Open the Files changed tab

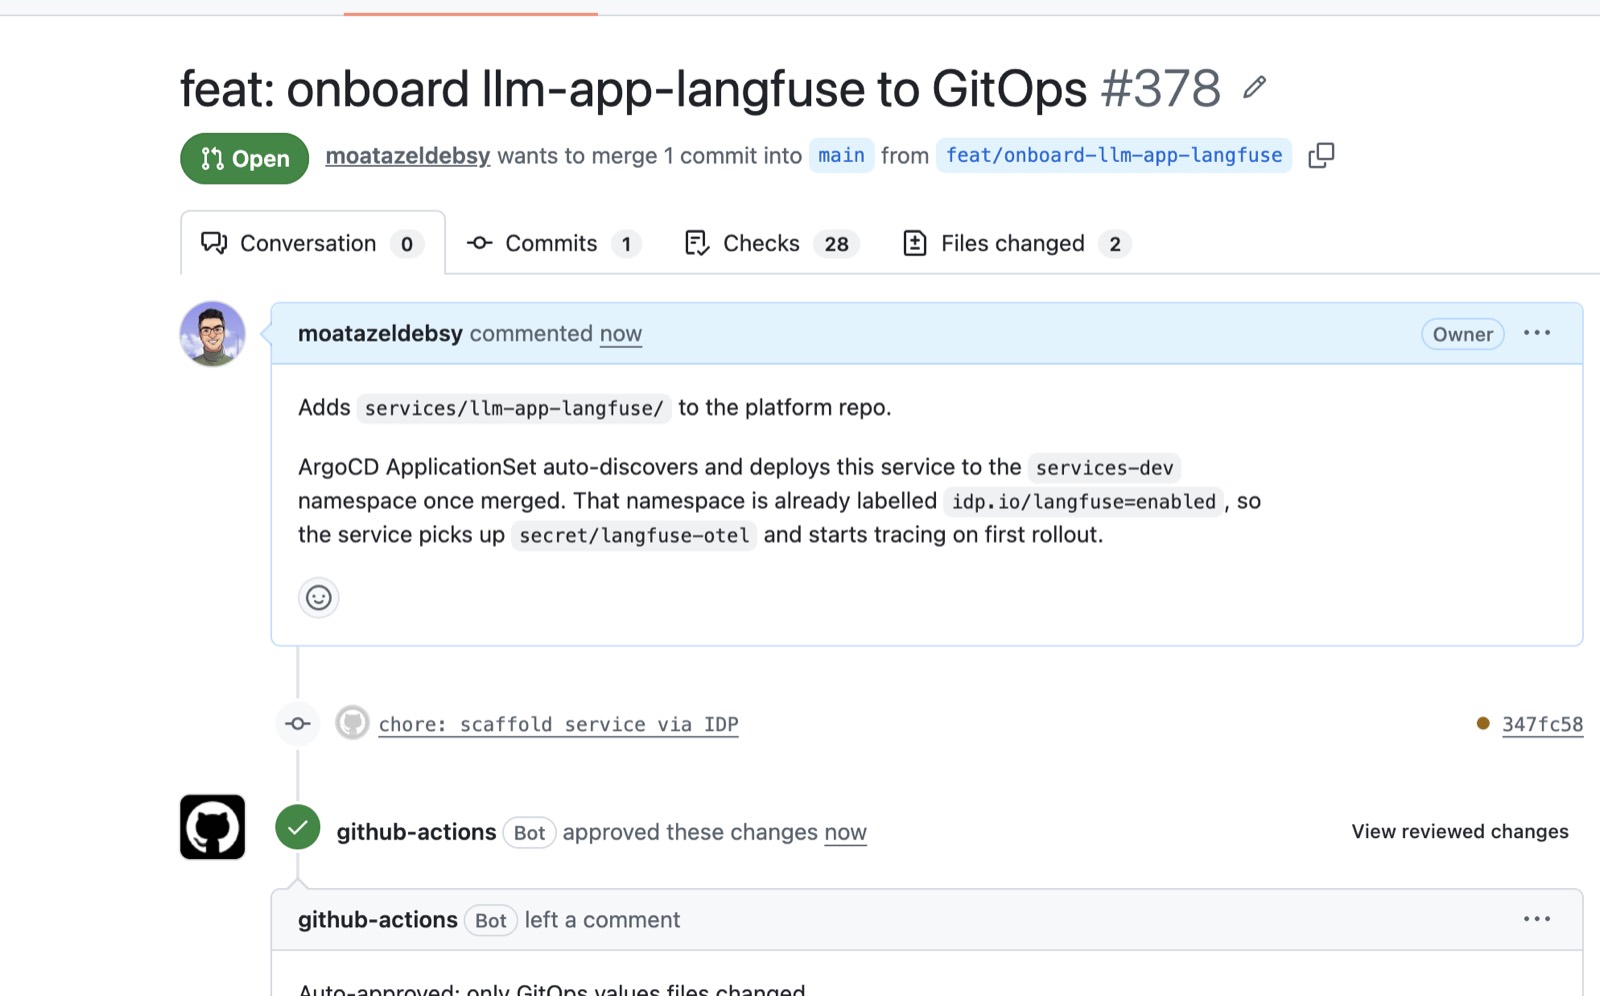[1016, 243]
